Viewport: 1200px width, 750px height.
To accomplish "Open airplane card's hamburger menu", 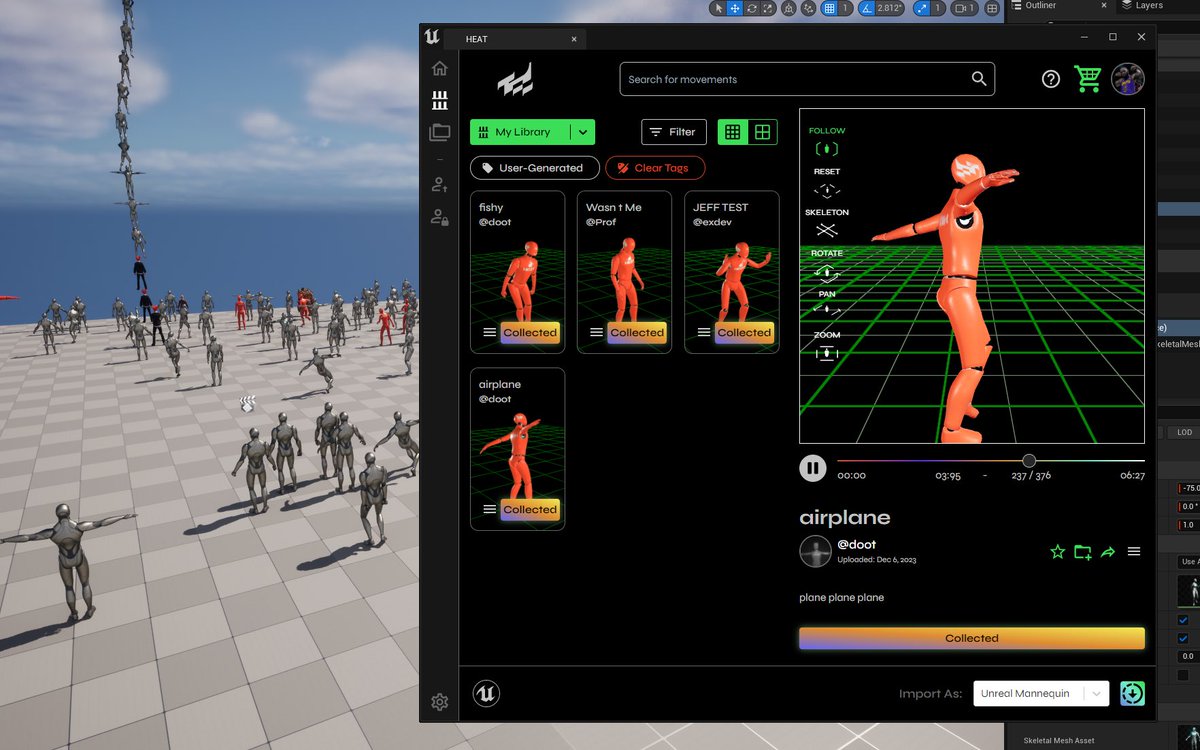I will coord(490,510).
